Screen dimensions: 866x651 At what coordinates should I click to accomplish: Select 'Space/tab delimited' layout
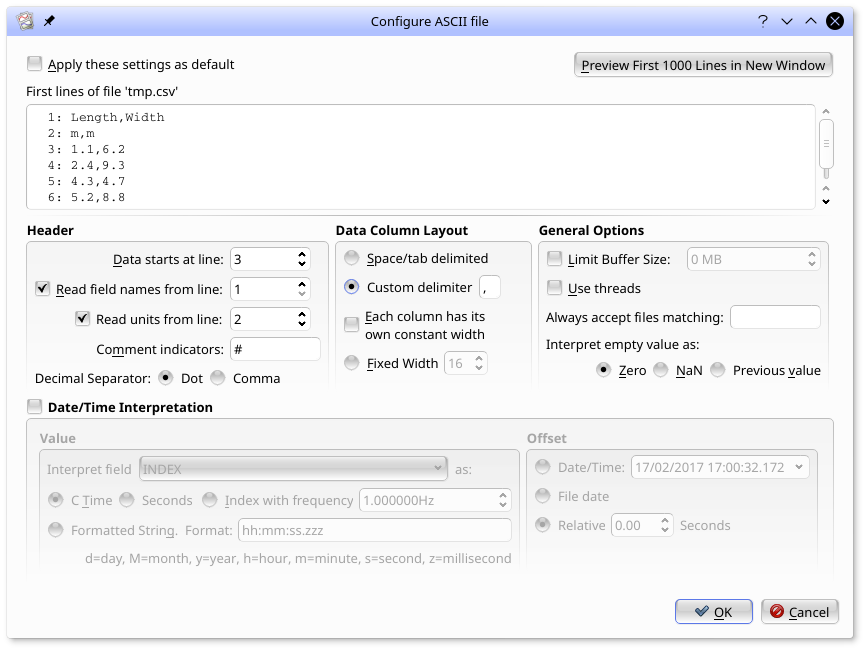[352, 258]
